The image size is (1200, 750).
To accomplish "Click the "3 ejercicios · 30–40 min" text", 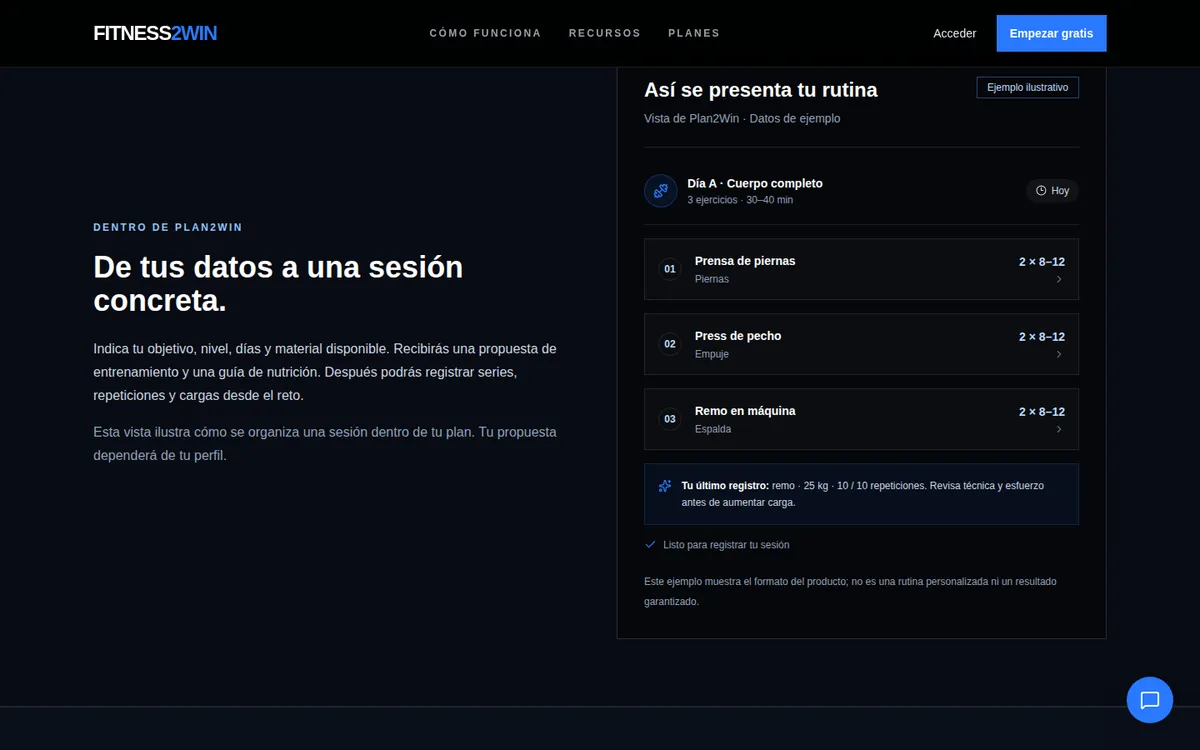I will pos(740,200).
